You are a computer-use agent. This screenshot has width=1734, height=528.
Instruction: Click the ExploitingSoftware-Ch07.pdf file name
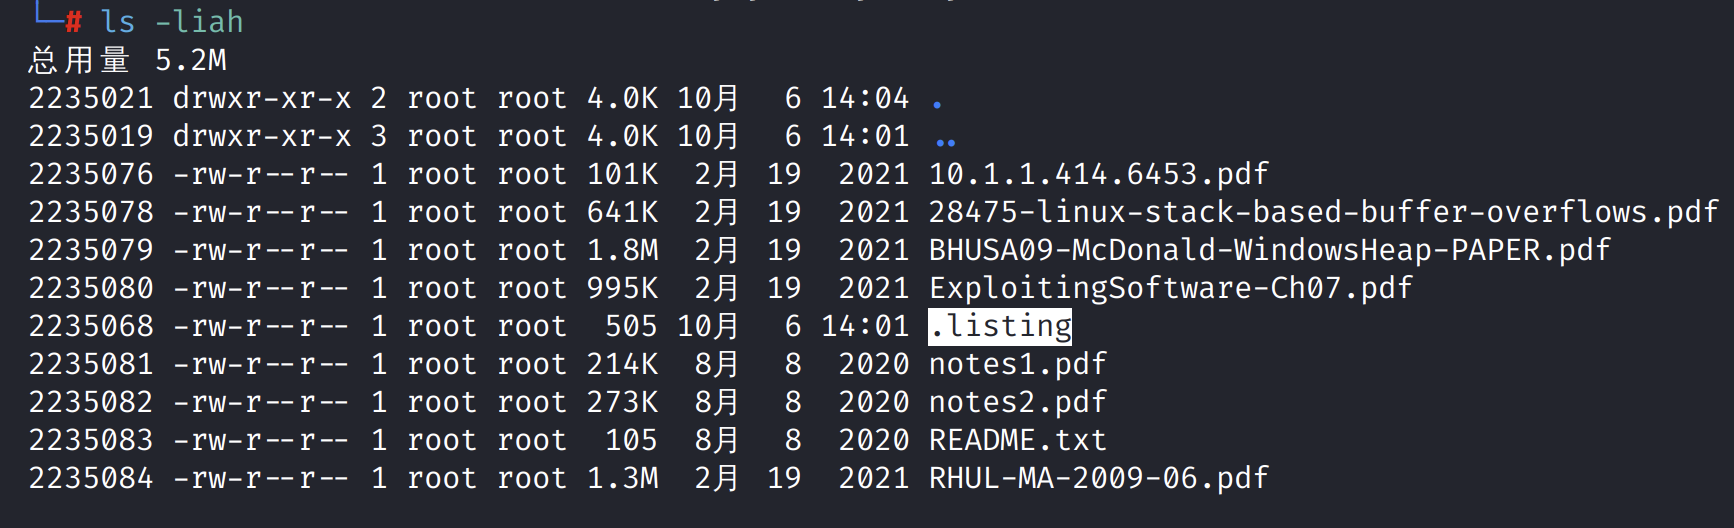(x=1170, y=288)
